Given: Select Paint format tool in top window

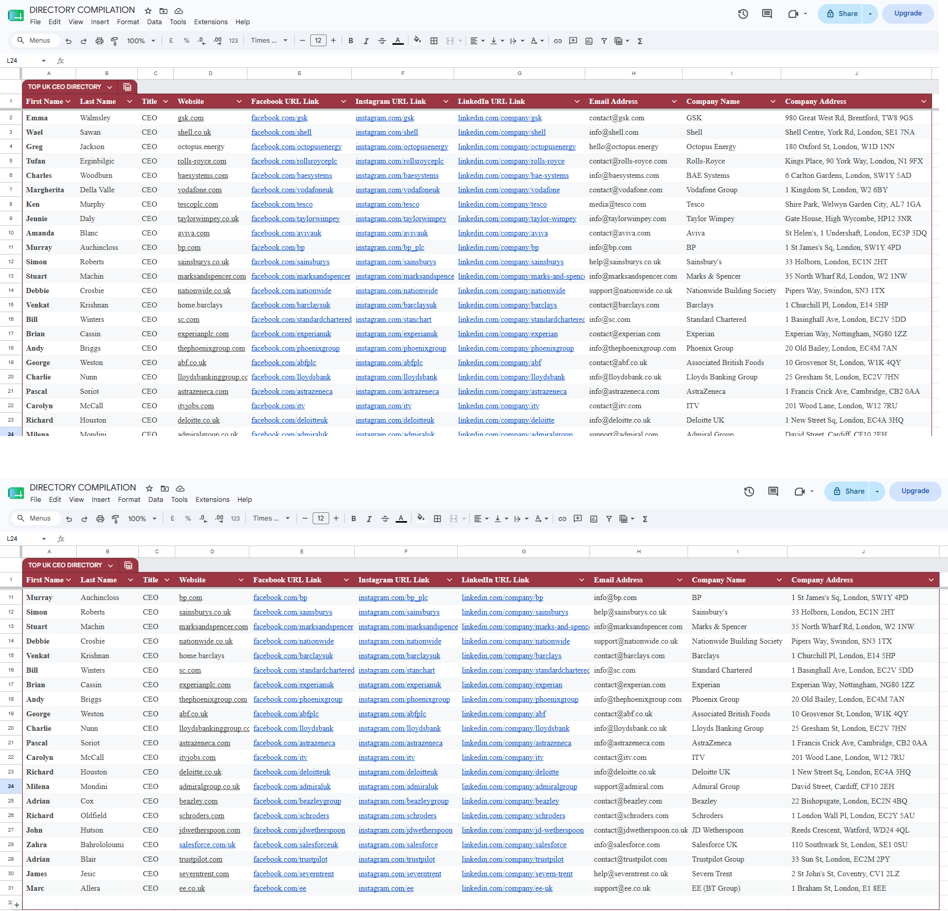Looking at the screenshot, I should [x=114, y=41].
